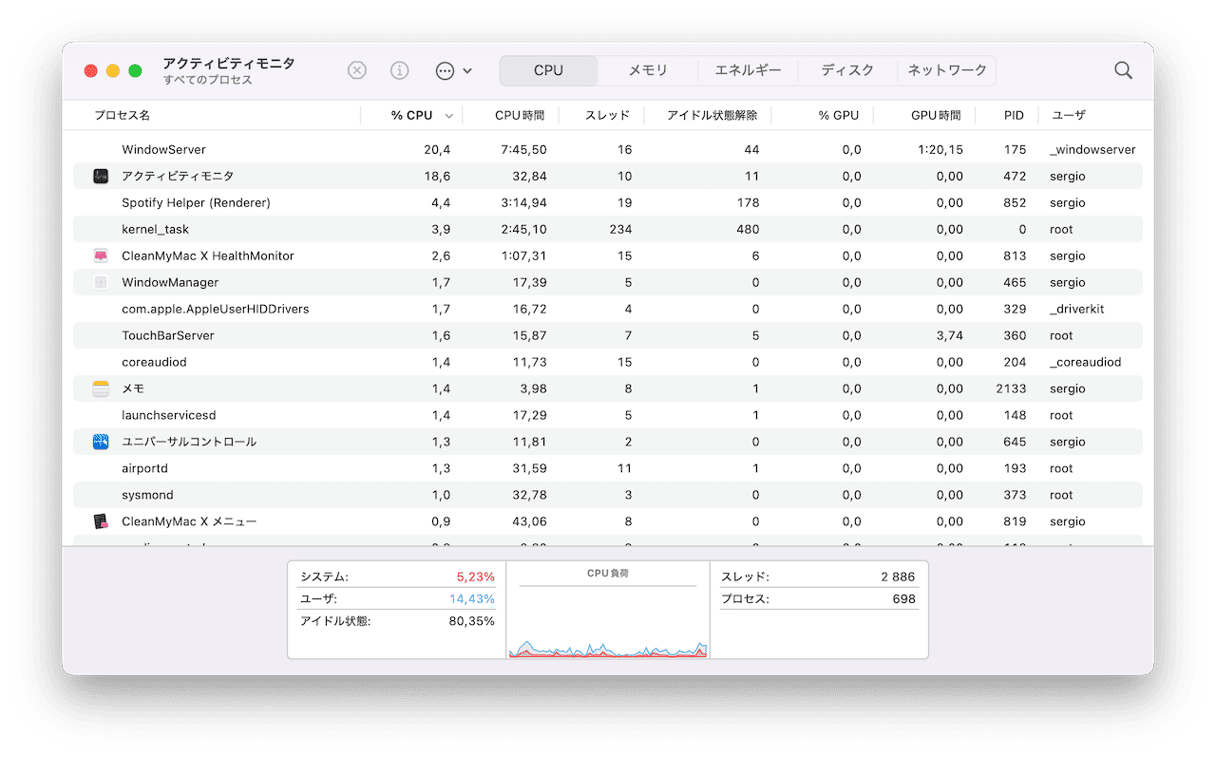
Task: Select the launchservicesd process
Action: click(x=608, y=415)
